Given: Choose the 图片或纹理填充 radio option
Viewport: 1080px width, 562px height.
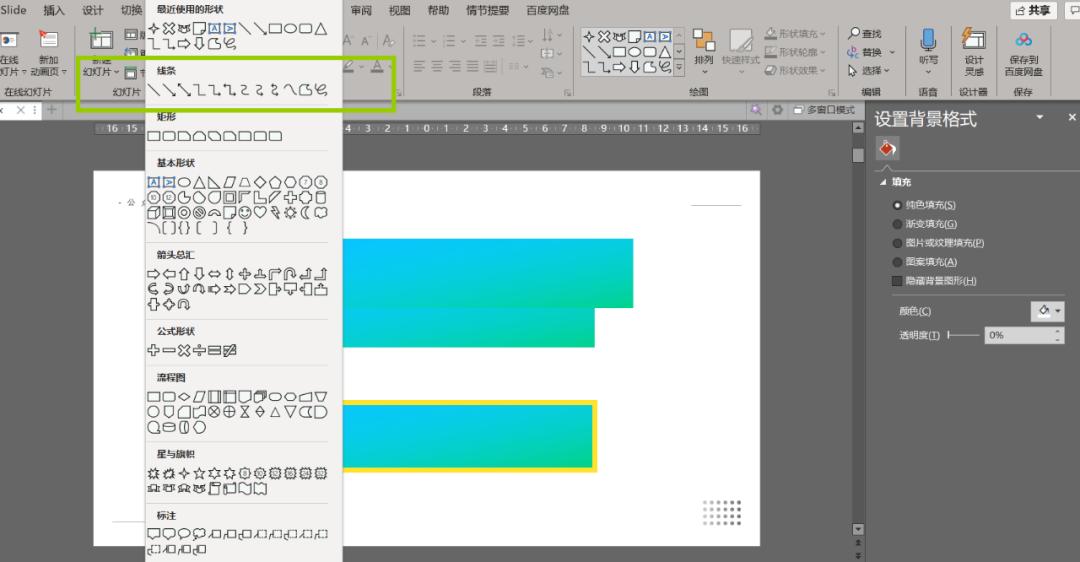Looking at the screenshot, I should click(897, 243).
